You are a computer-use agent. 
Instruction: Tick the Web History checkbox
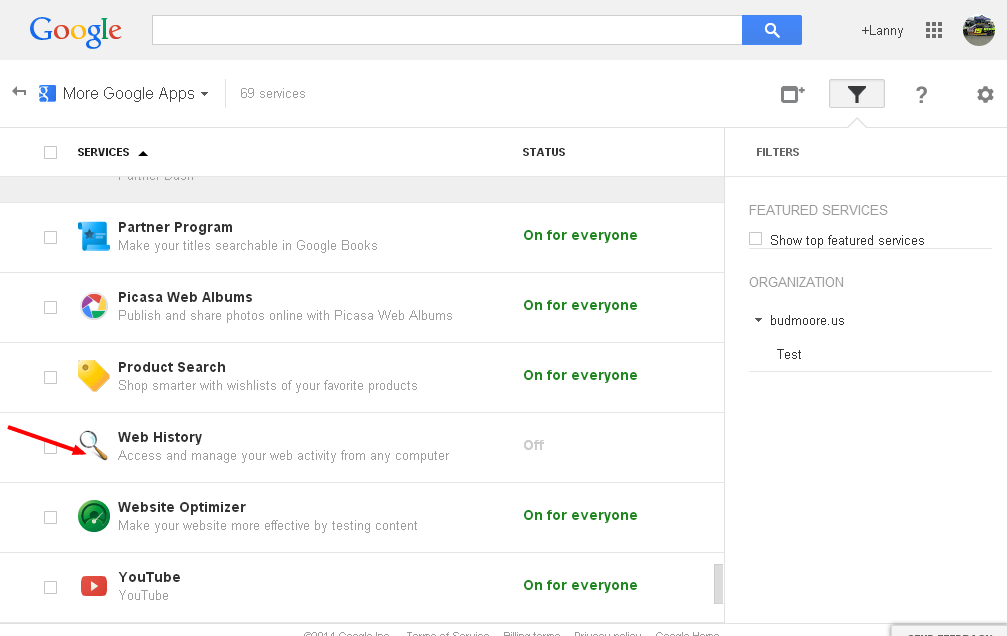pos(50,447)
